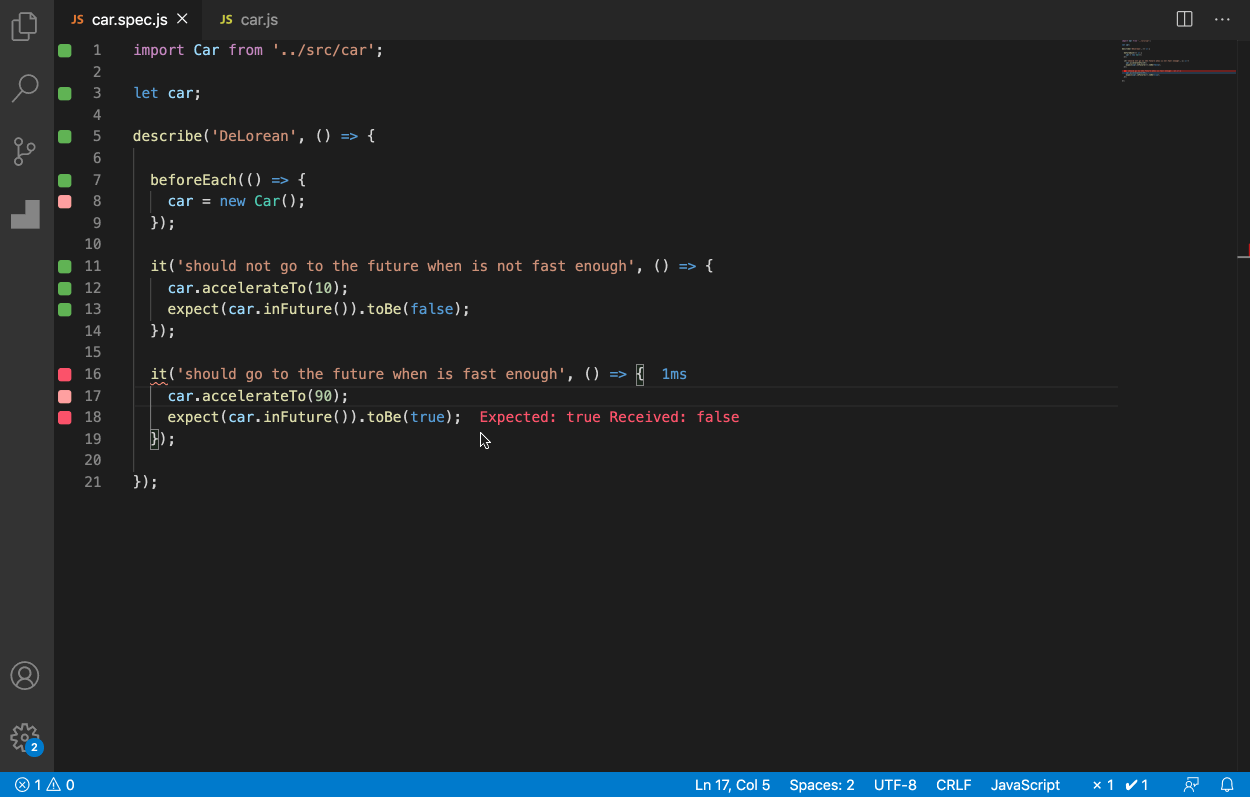
Task: Open the feedback icon in status bar
Action: [1191, 785]
